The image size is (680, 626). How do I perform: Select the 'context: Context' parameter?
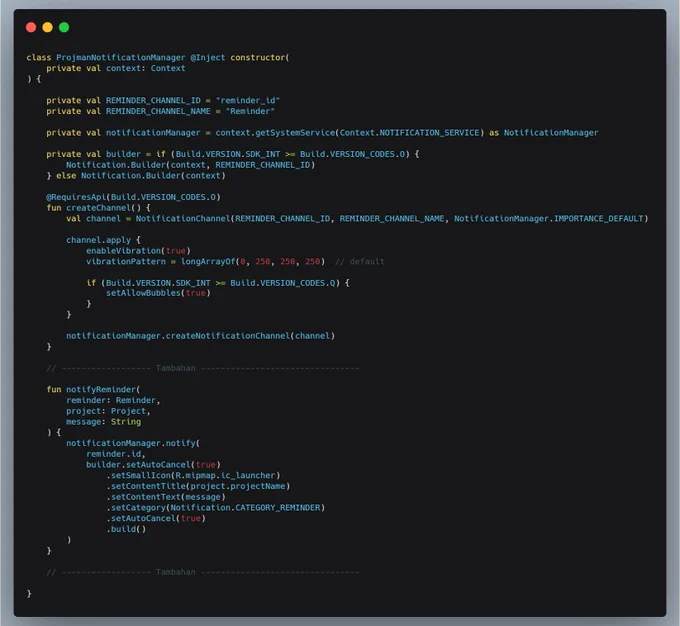click(146, 68)
